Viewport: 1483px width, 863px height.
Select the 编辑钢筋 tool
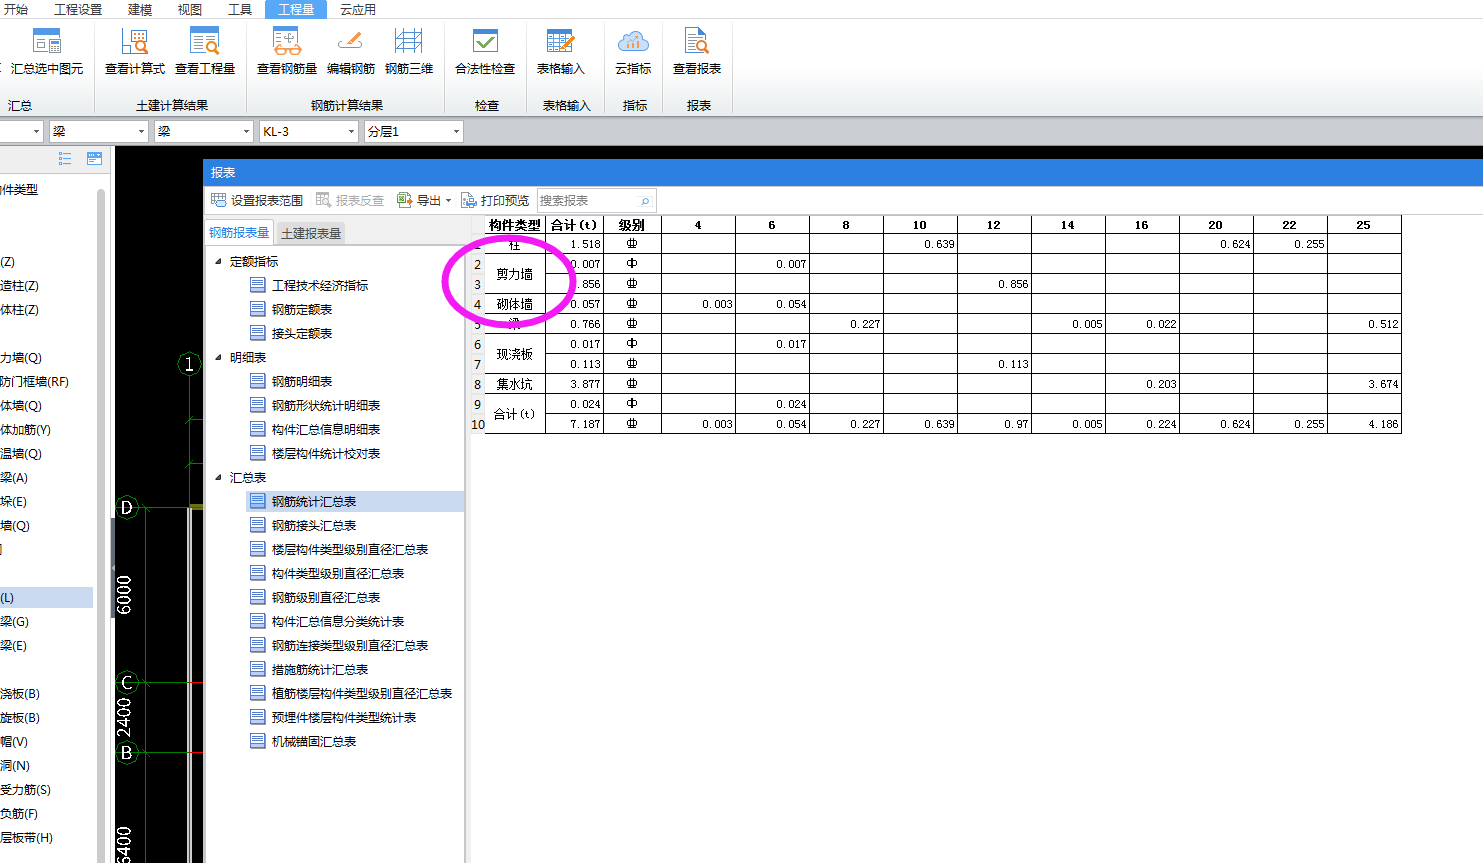tap(351, 52)
